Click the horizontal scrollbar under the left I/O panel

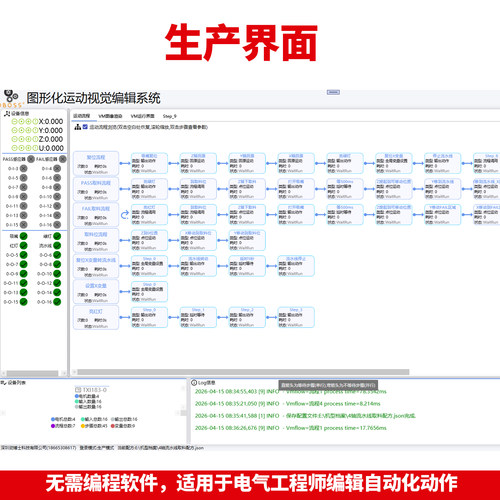tap(32, 373)
